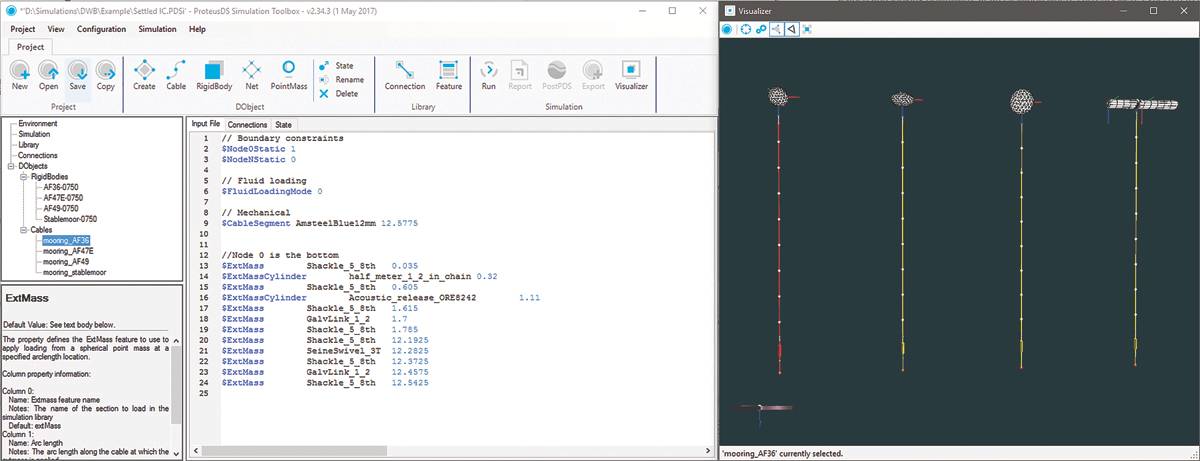Copy the project with the Copy icon
Viewport: 1200px width, 461px height.
point(106,76)
